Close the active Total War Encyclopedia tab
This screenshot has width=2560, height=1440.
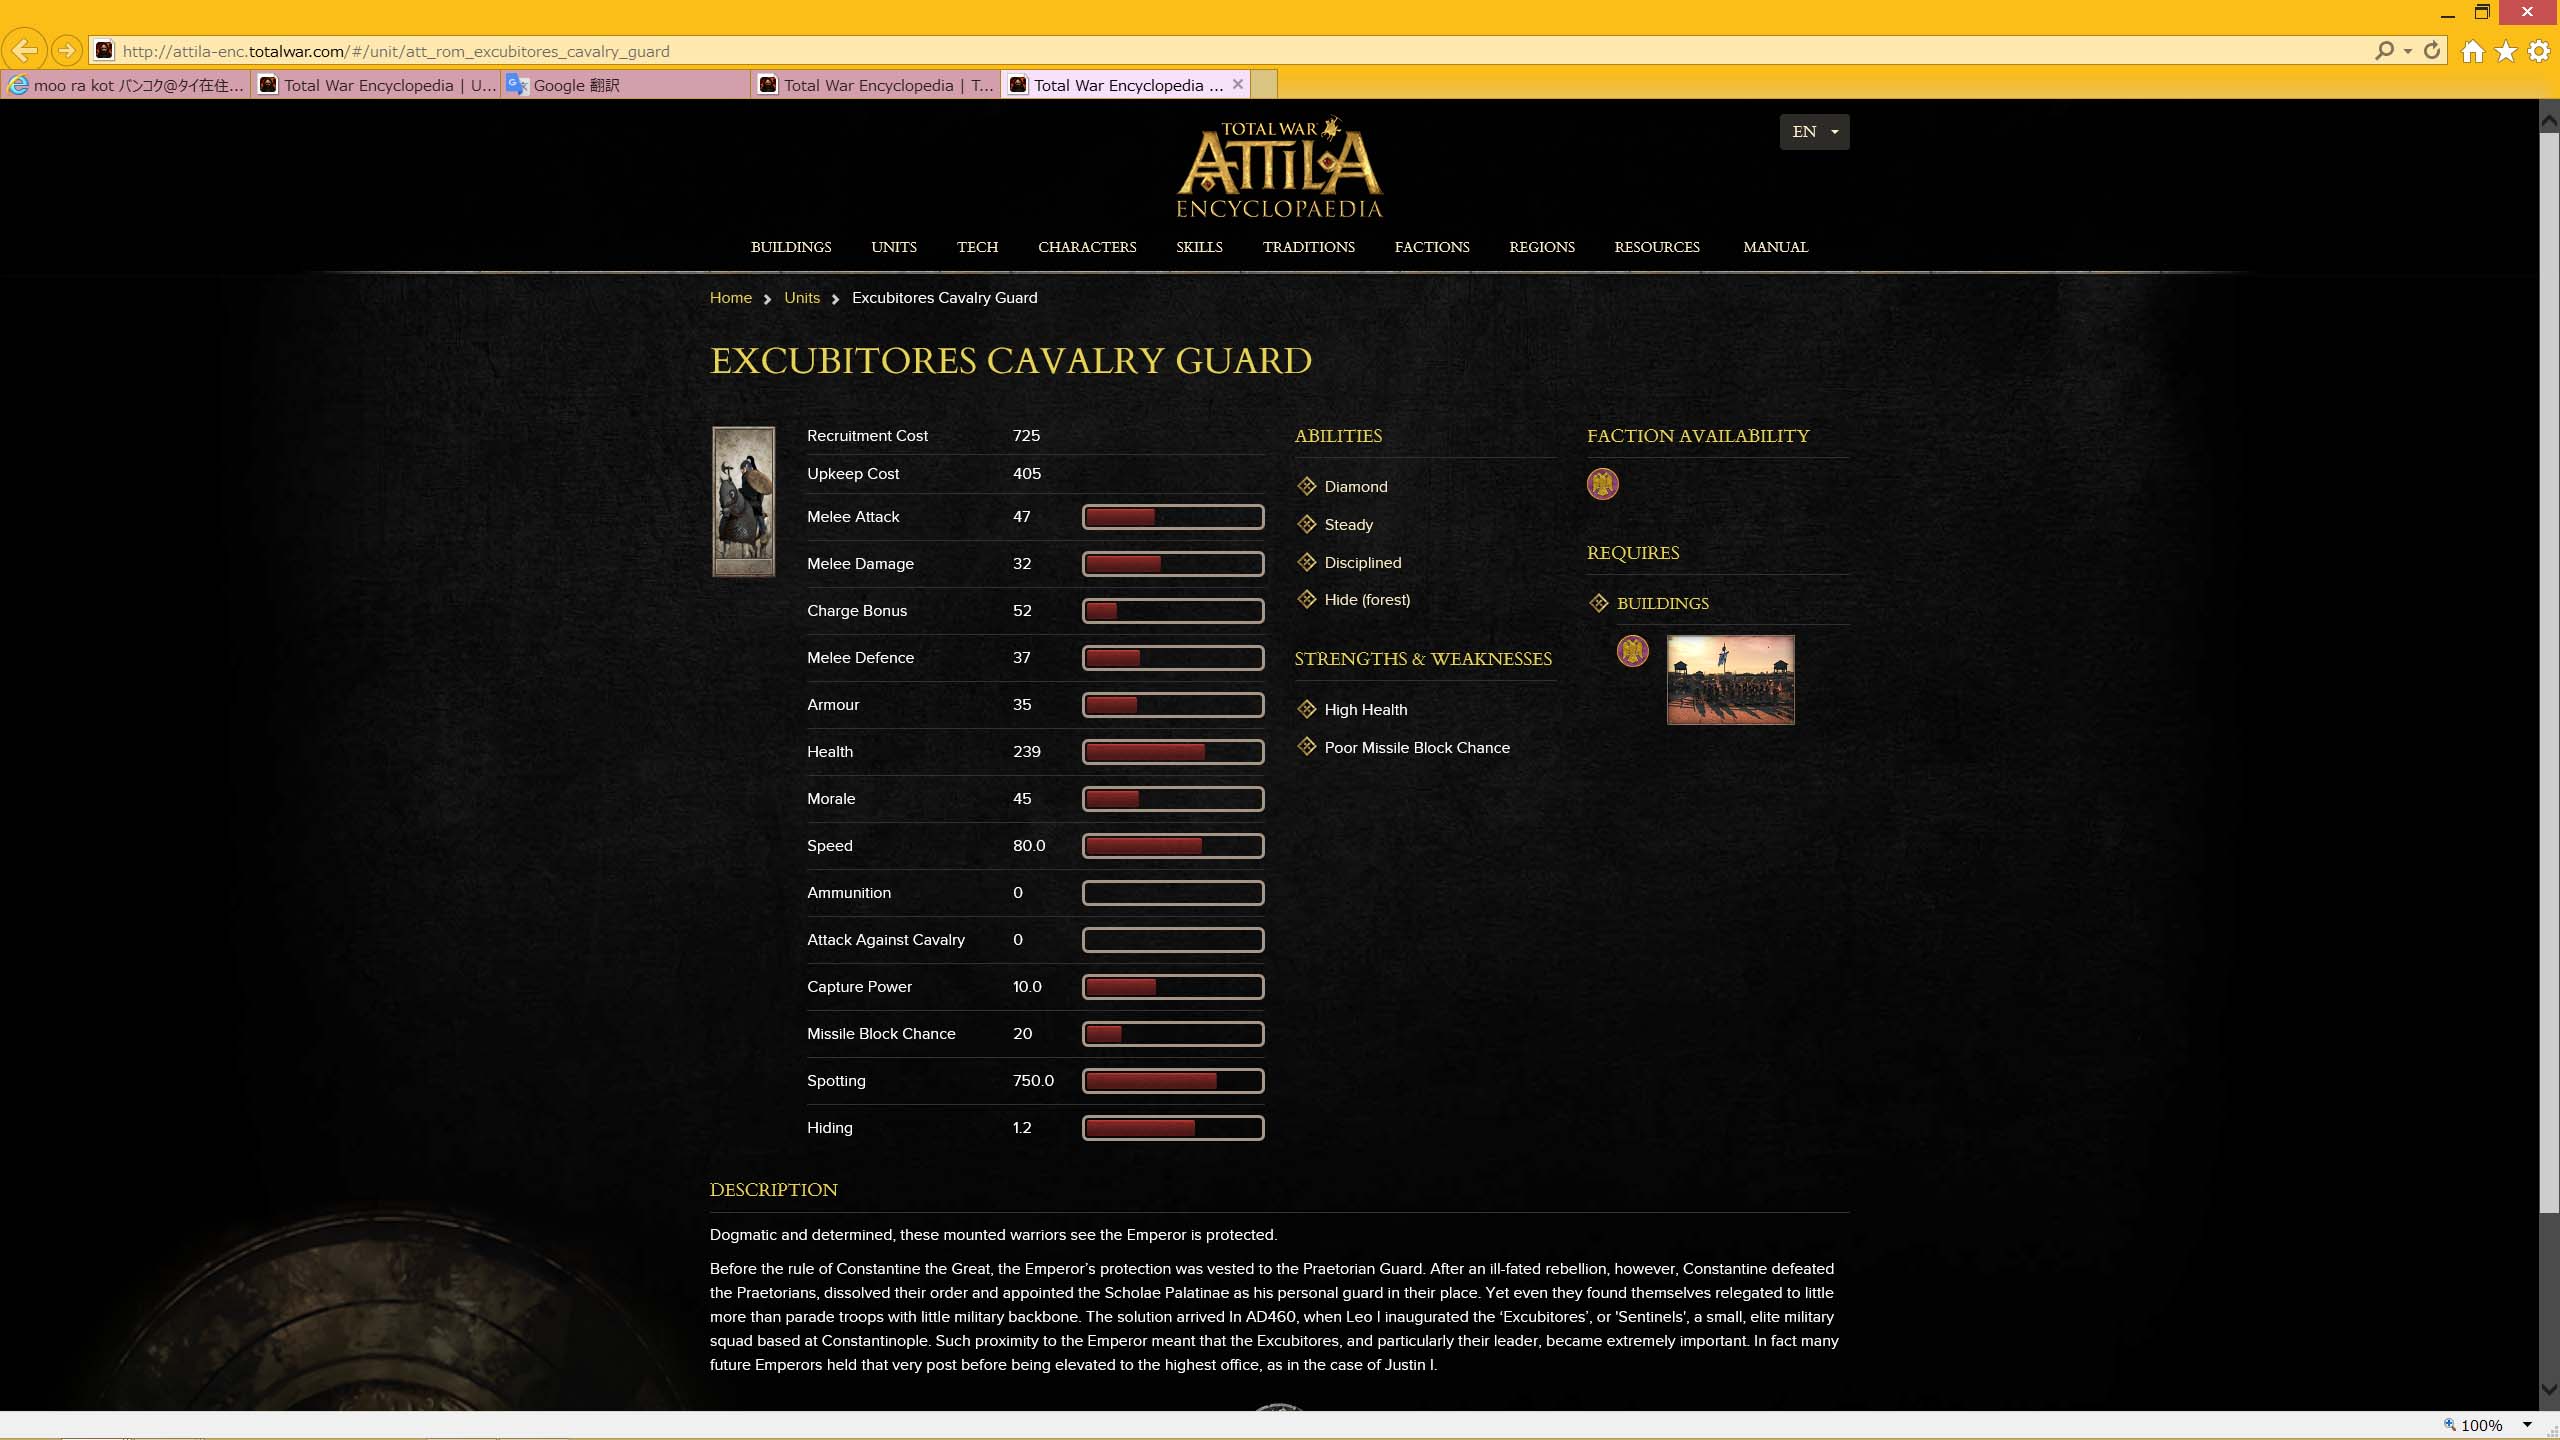[x=1238, y=84]
